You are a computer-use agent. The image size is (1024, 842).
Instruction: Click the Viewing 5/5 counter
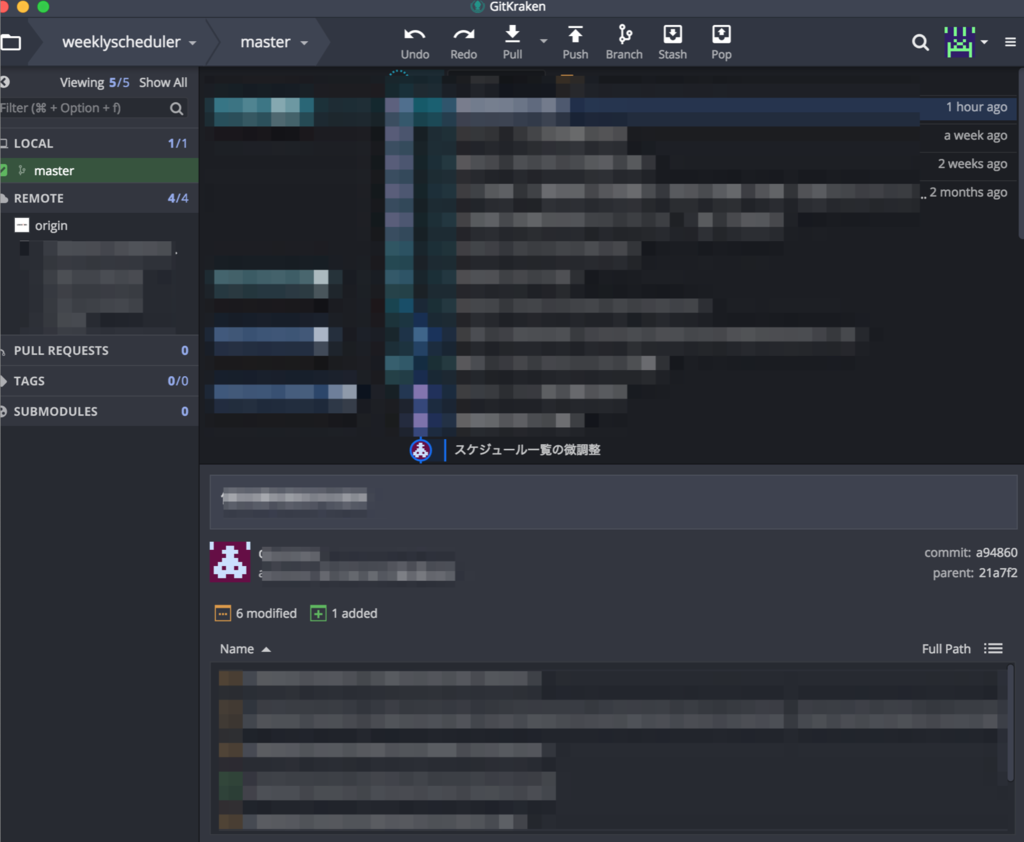tap(95, 82)
